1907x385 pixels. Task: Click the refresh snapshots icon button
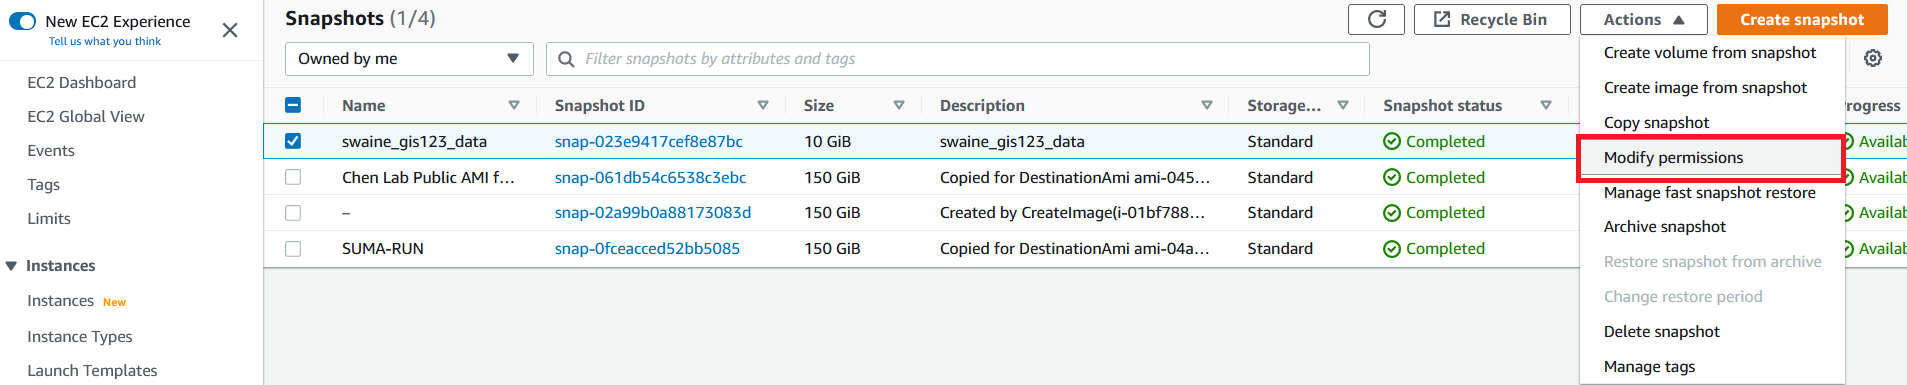click(1376, 19)
